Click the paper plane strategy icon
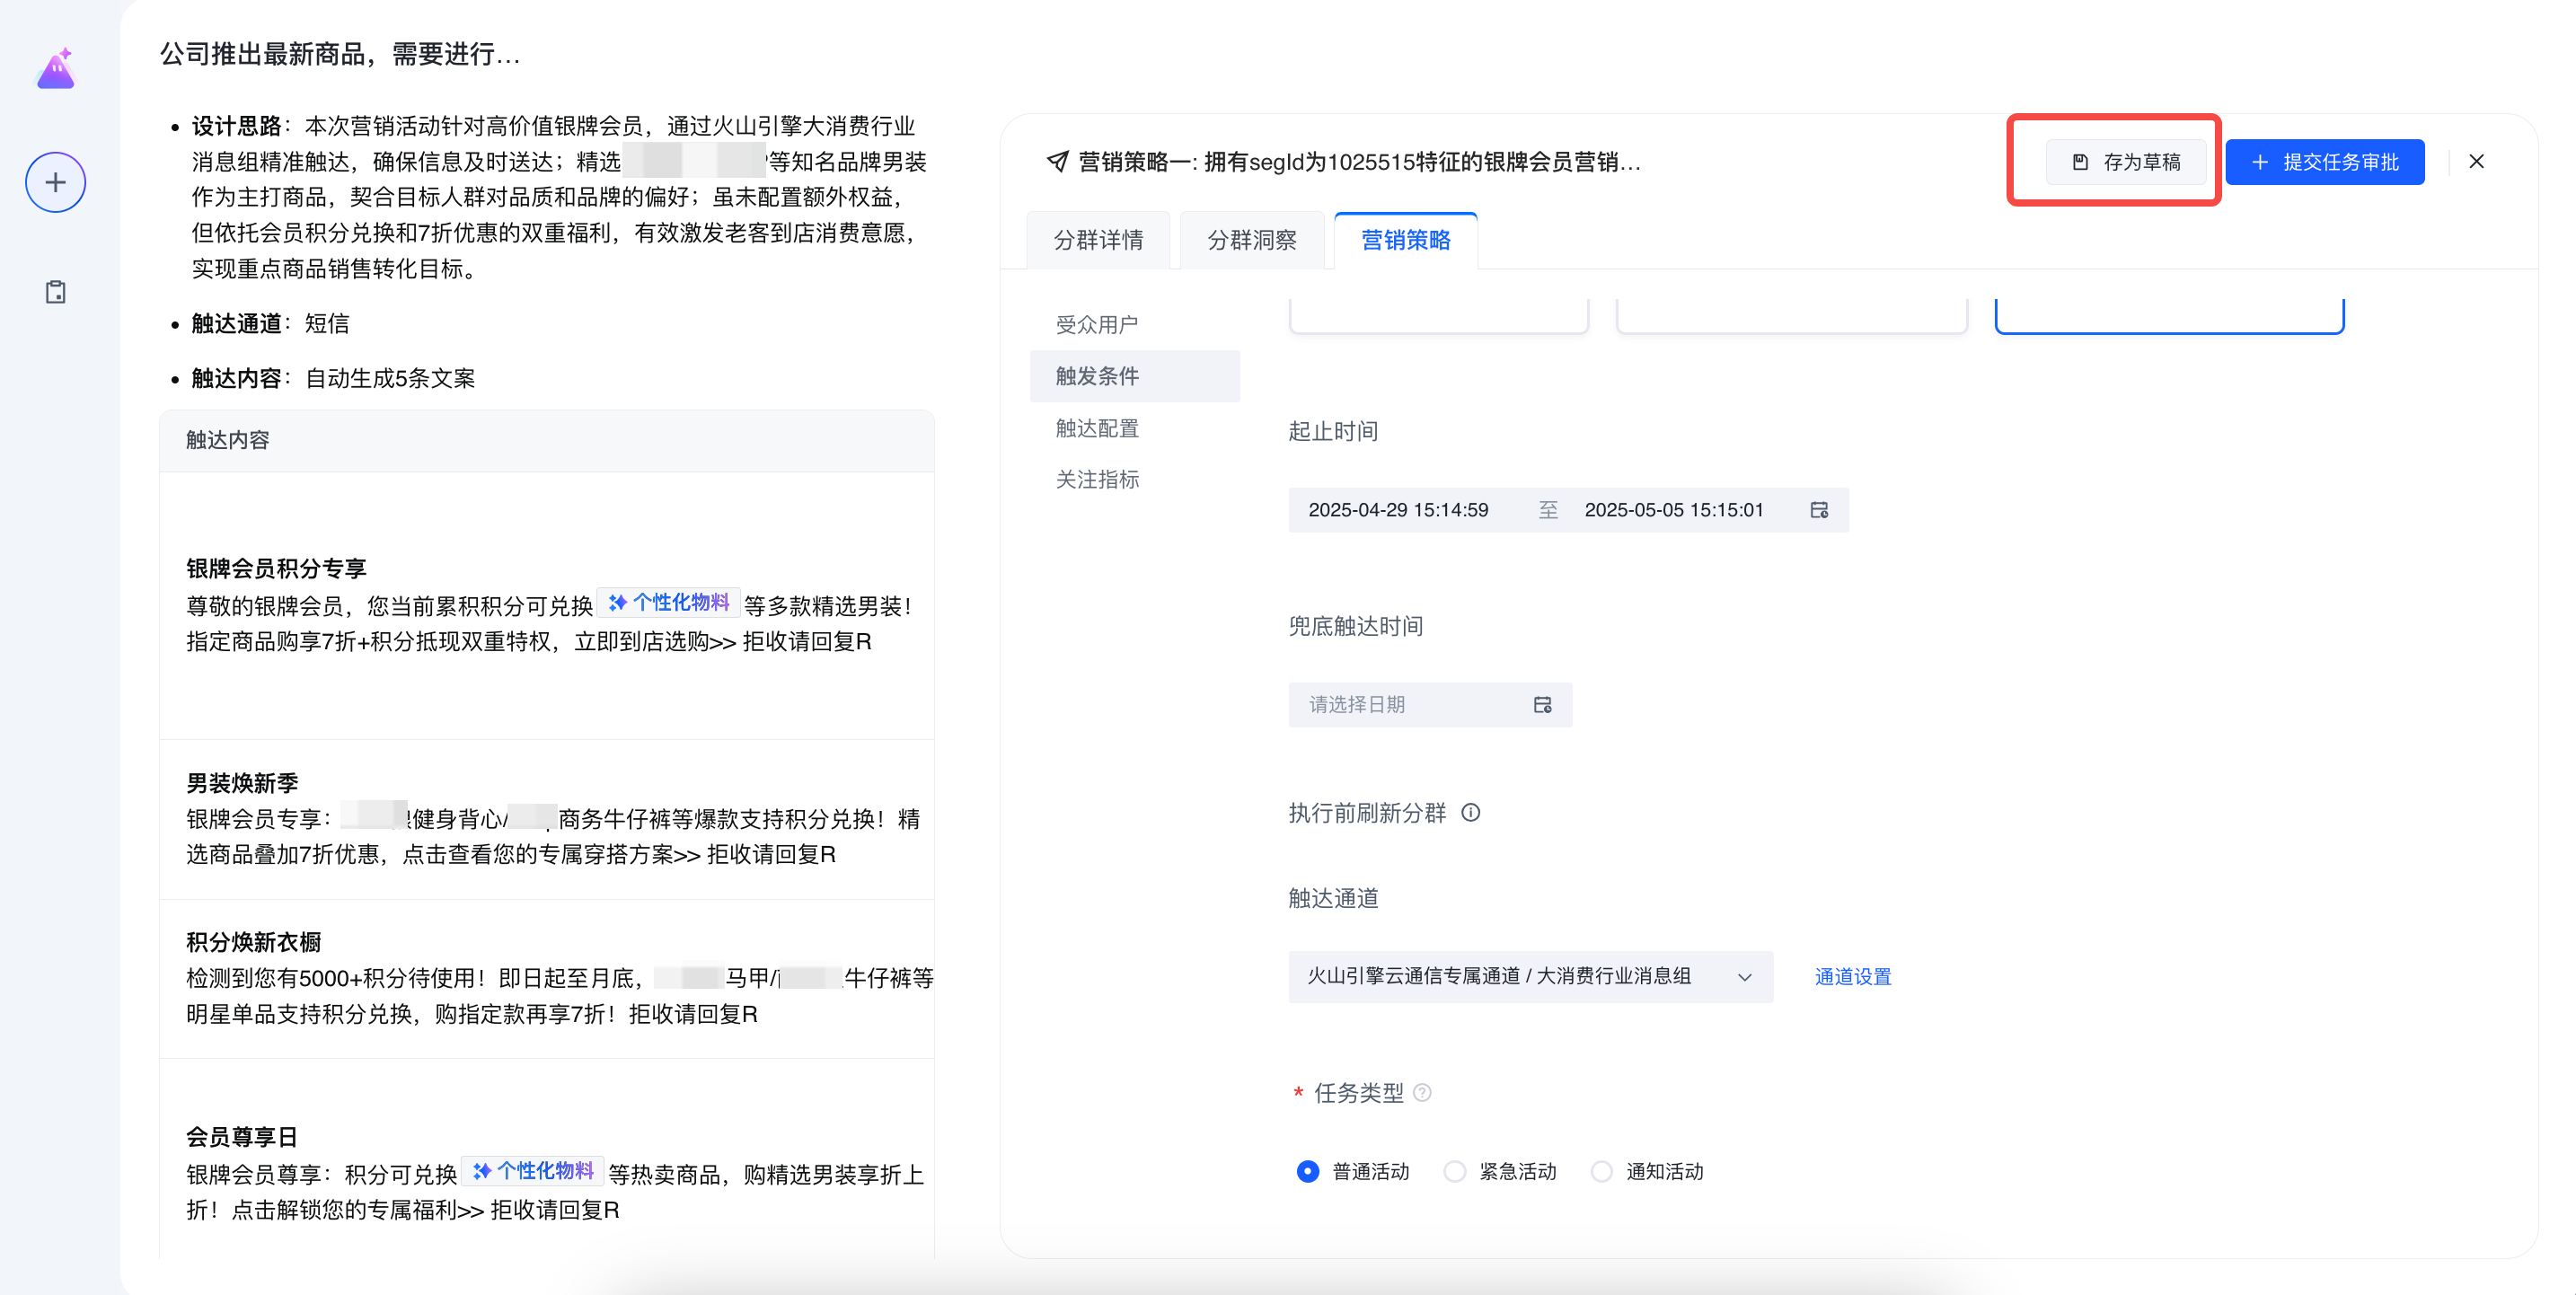This screenshot has width=2576, height=1295. [x=1057, y=162]
